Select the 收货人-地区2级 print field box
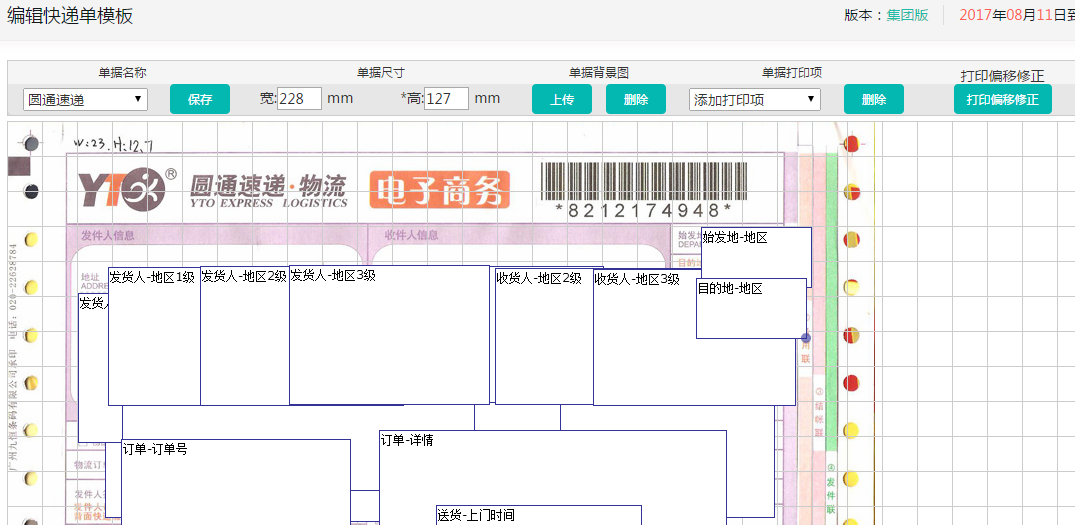This screenshot has height=525, width=1075. [x=543, y=340]
